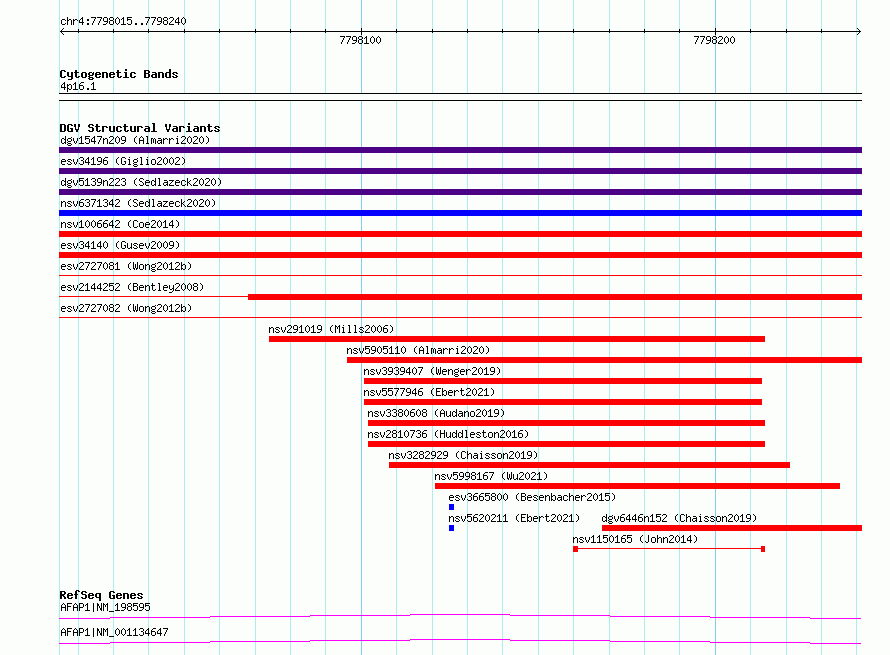Image resolution: width=890 pixels, height=655 pixels.
Task: Click the left red endpoint of nsv1150165
Action: (575, 549)
